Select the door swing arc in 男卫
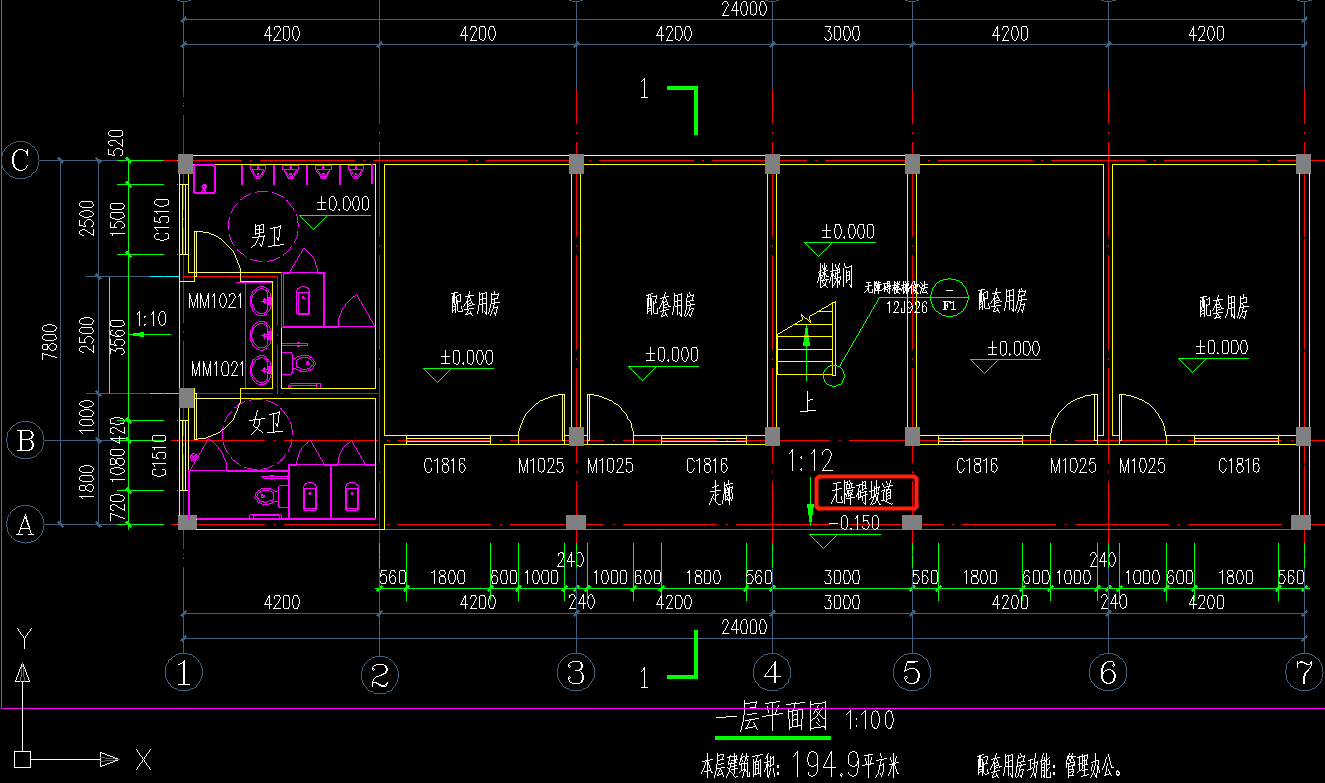 (x=216, y=253)
